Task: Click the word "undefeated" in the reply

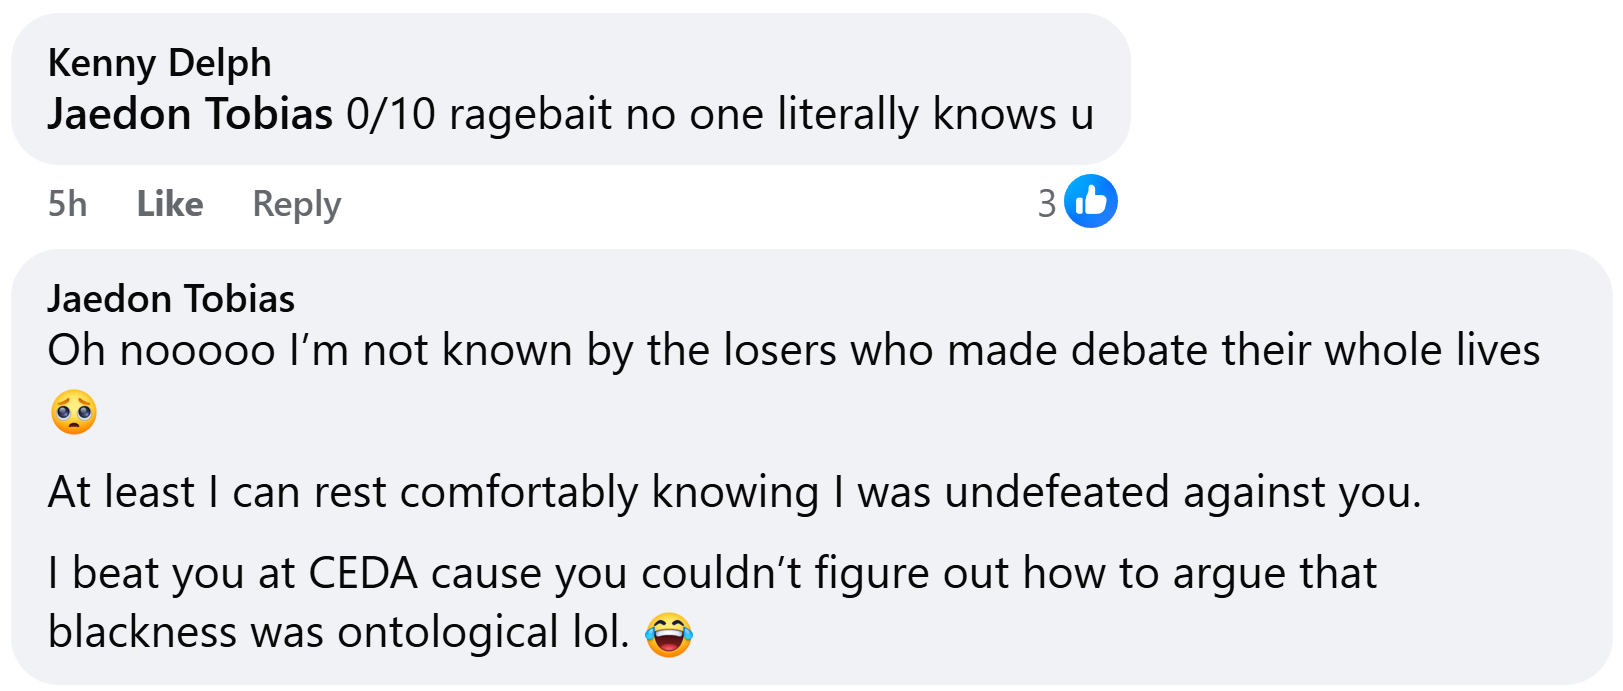Action: (x=1057, y=493)
